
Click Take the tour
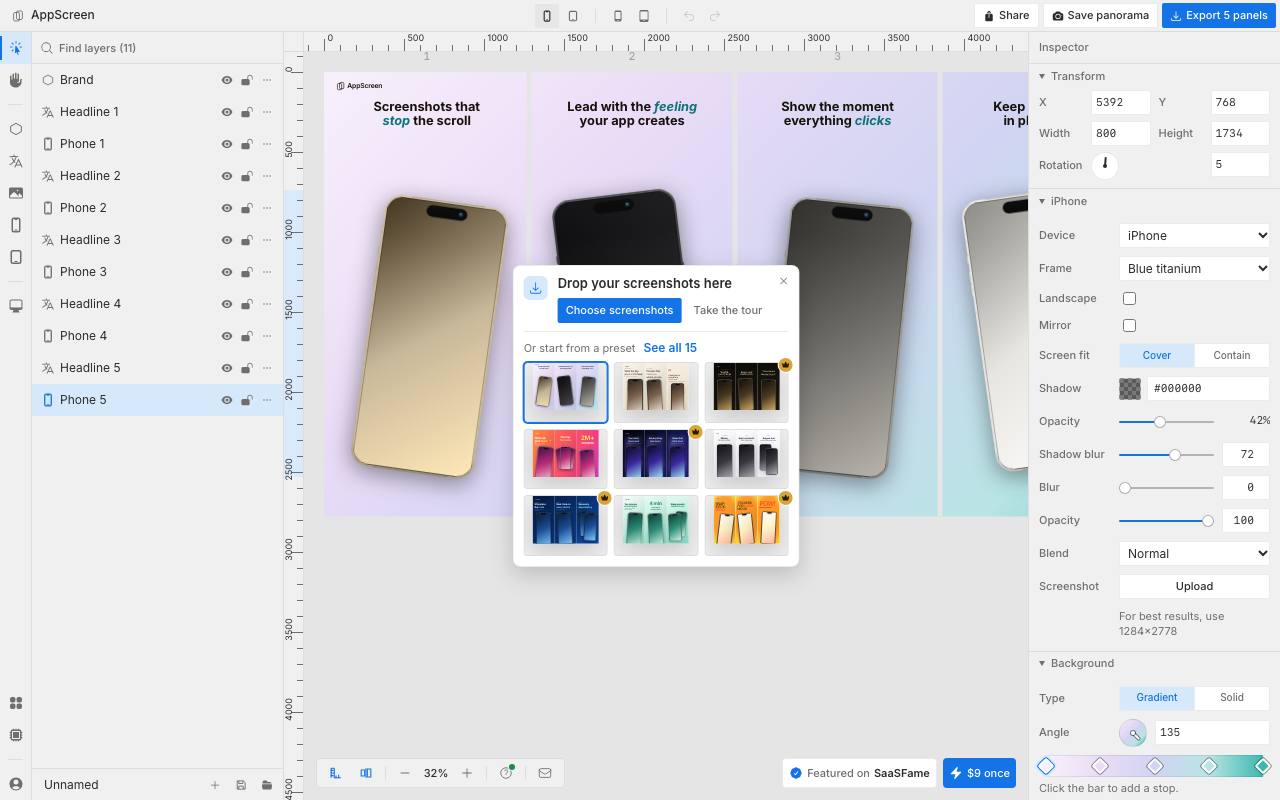click(727, 310)
